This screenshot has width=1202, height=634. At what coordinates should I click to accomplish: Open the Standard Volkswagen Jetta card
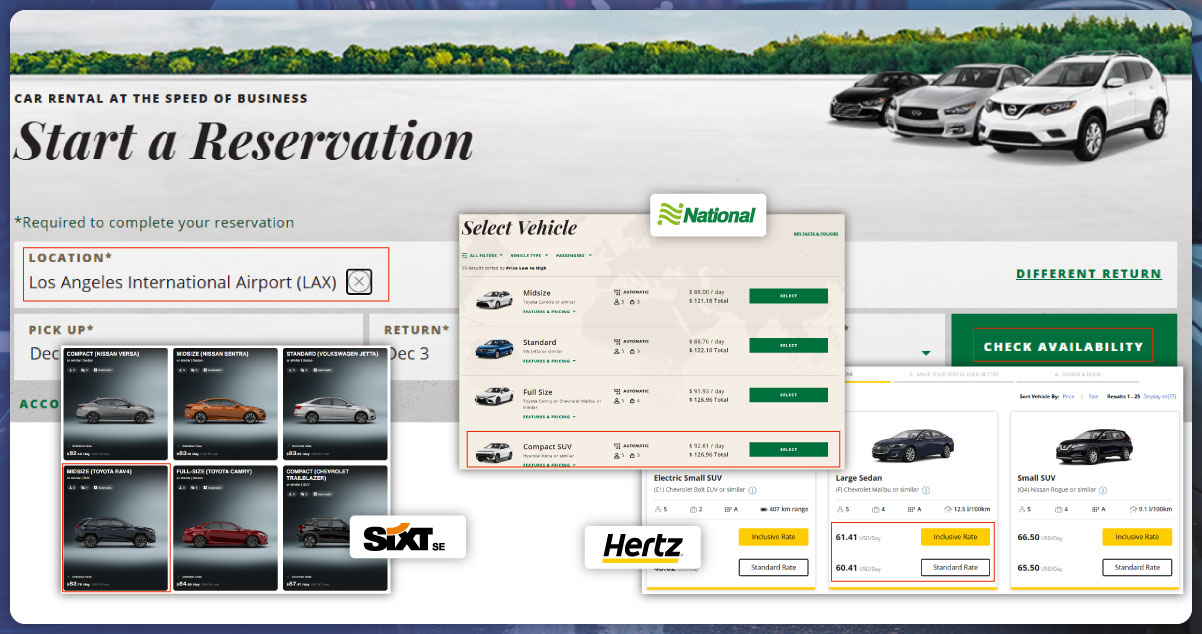point(335,405)
